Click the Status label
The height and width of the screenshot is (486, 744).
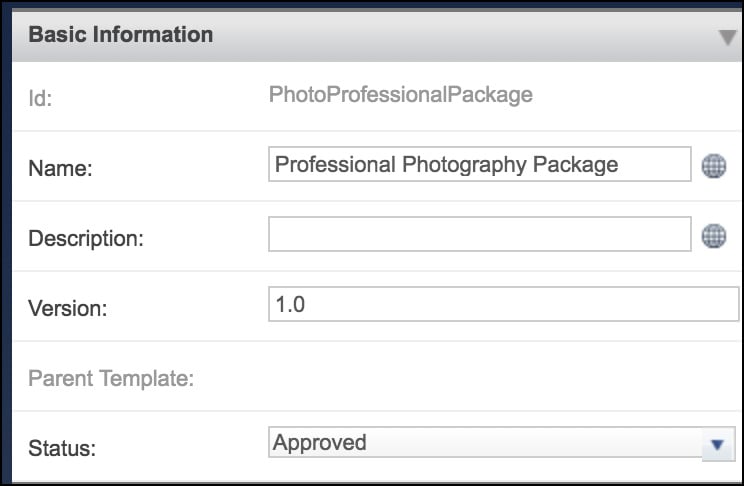[x=62, y=448]
